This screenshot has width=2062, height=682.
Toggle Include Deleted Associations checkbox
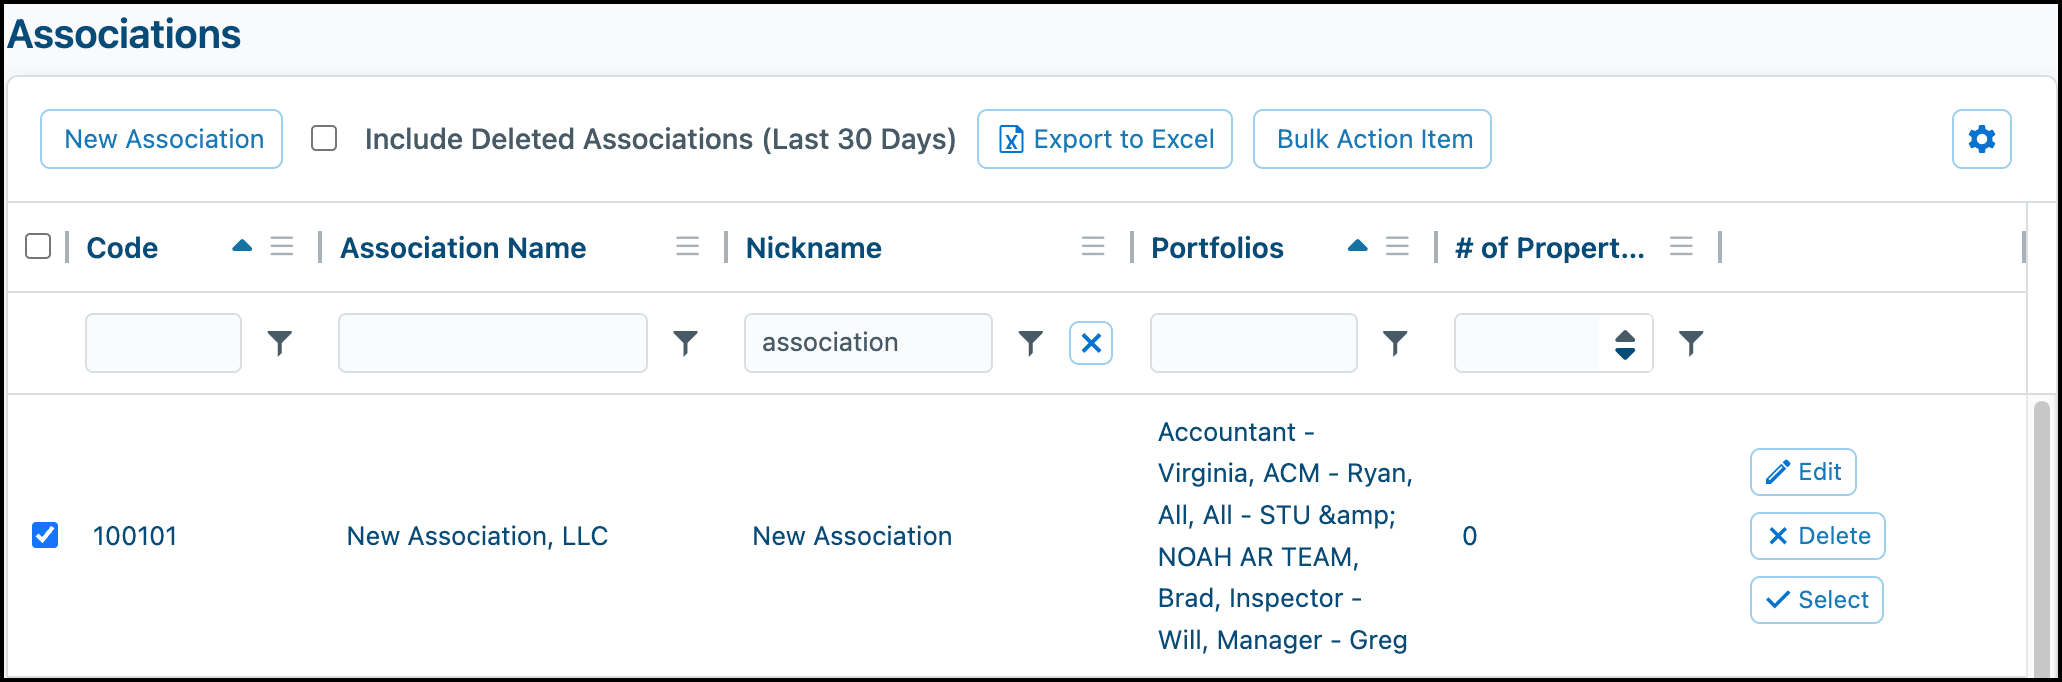point(324,138)
